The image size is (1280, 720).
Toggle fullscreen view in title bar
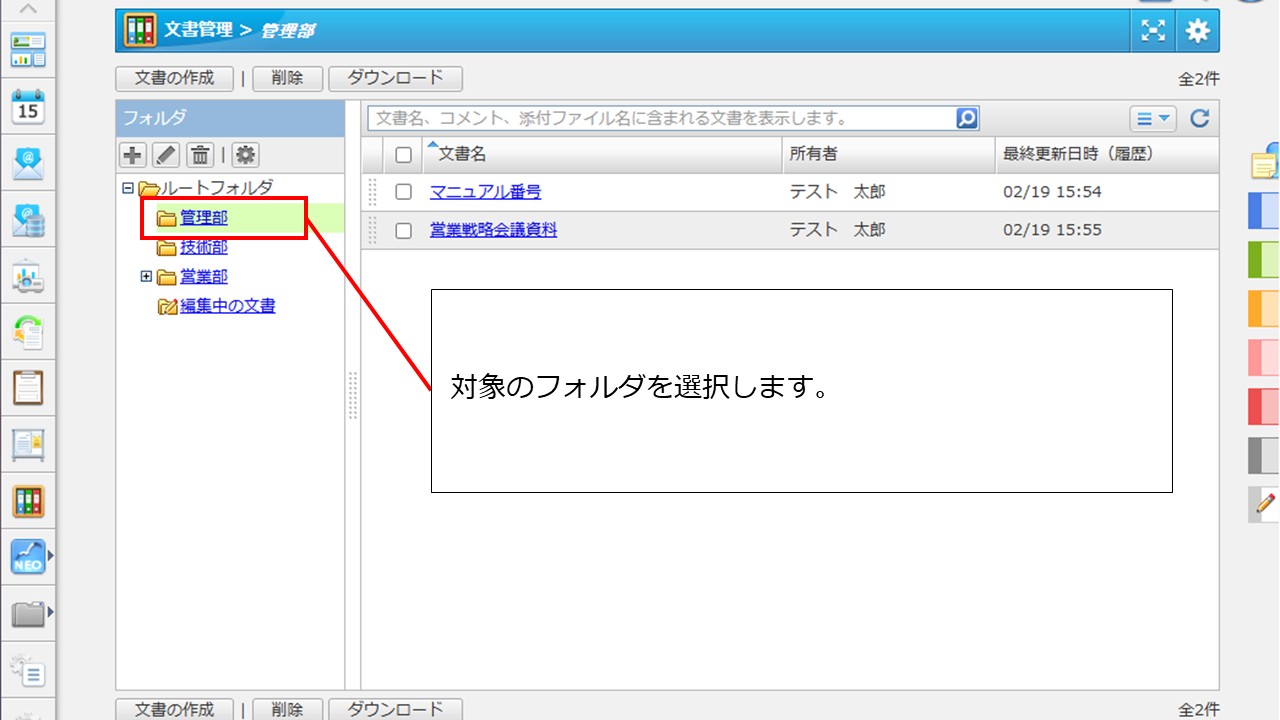coord(1153,31)
